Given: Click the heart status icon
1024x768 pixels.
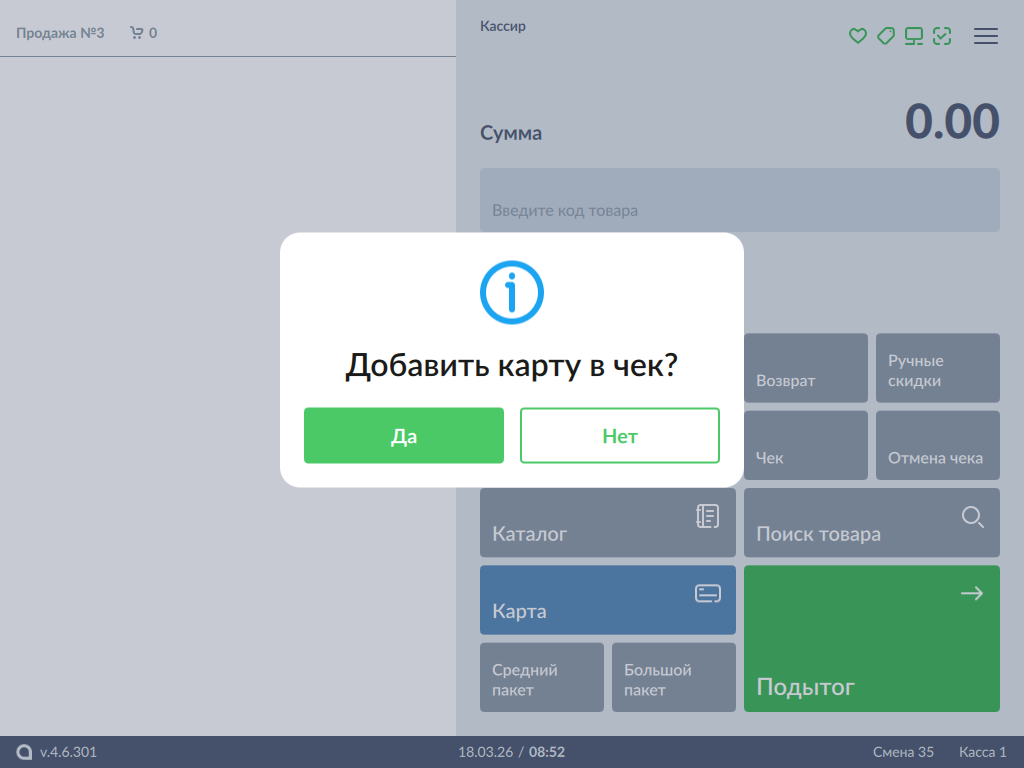Looking at the screenshot, I should 857,36.
